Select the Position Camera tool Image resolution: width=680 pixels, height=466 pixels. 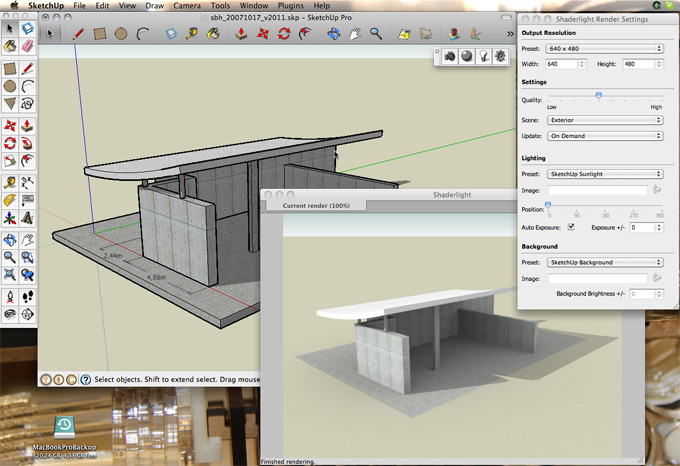10,297
